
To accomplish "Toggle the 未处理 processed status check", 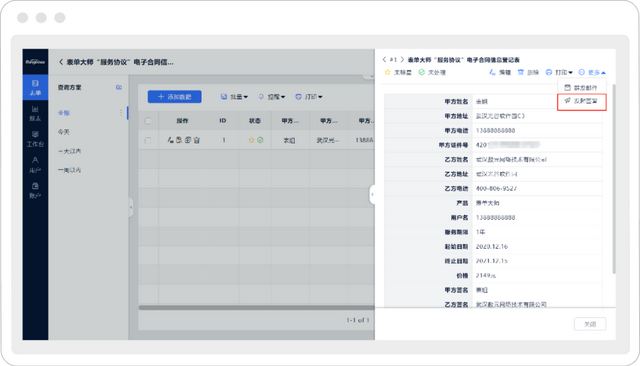I will click(x=432, y=72).
